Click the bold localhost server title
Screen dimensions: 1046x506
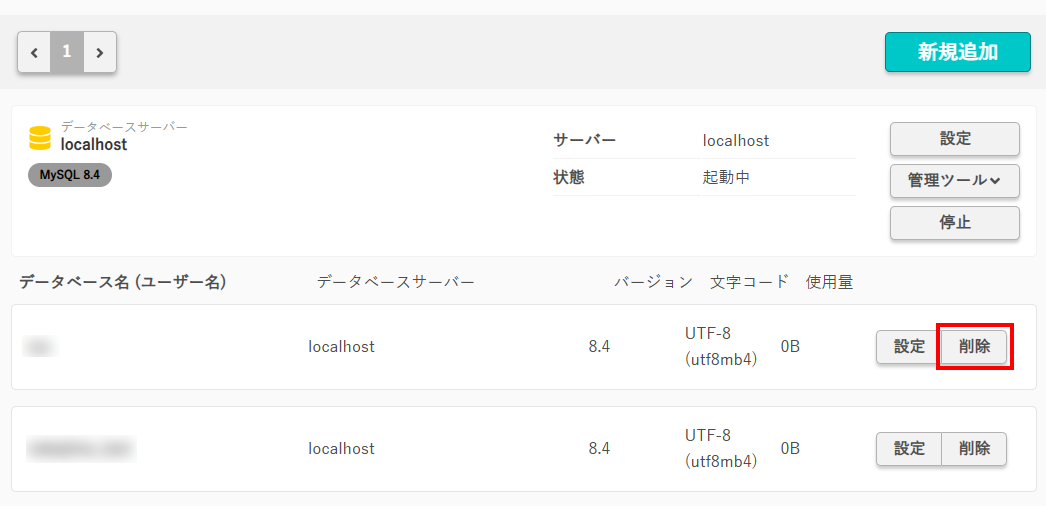click(94, 145)
